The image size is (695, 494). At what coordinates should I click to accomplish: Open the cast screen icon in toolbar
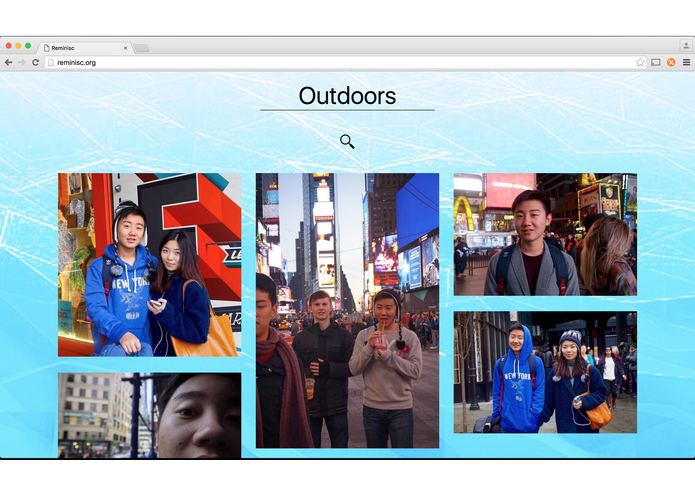656,62
